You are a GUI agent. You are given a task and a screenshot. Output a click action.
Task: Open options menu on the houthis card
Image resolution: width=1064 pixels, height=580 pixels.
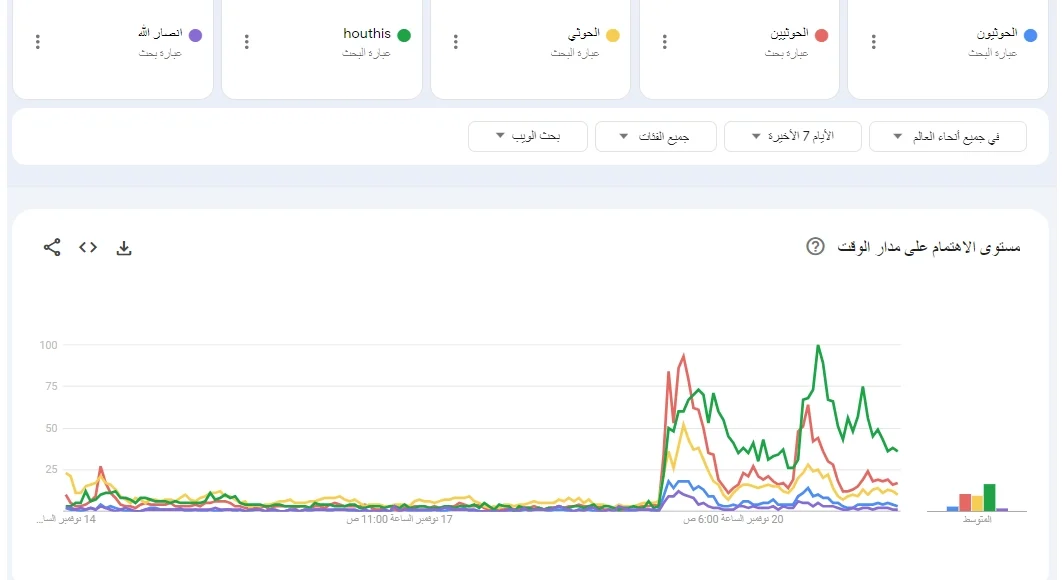point(246,41)
